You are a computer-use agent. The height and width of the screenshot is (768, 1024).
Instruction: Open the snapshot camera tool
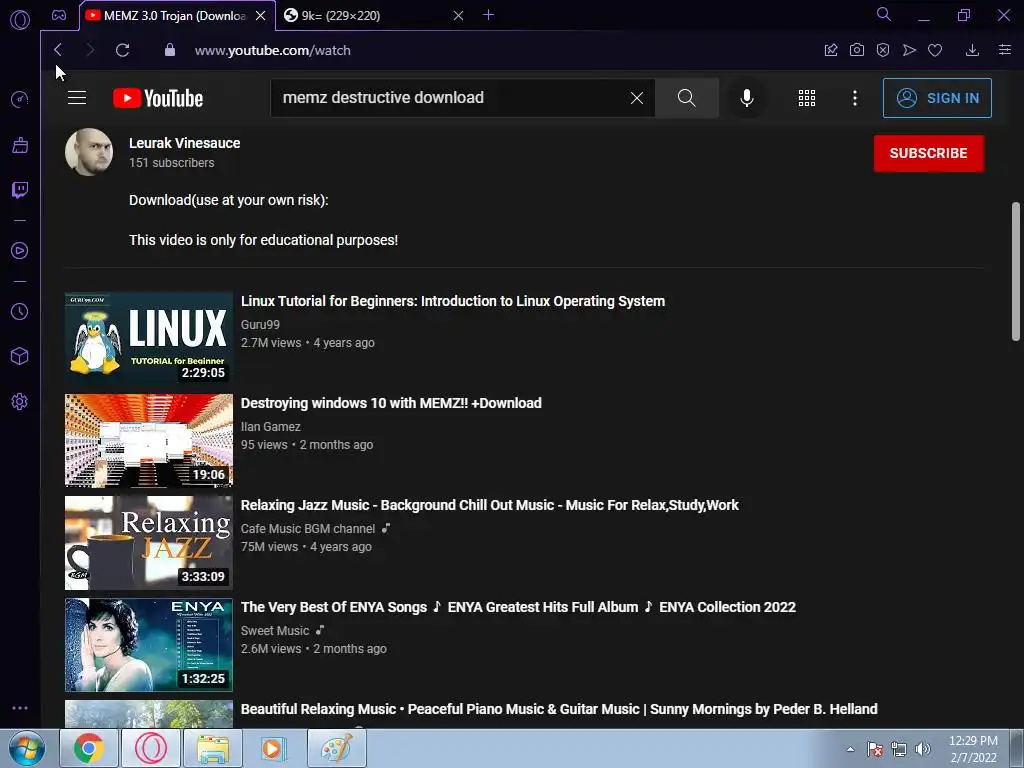pyautogui.click(x=857, y=50)
